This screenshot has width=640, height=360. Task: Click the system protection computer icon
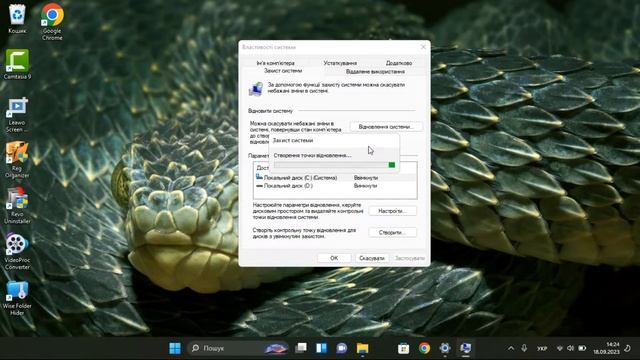point(256,89)
